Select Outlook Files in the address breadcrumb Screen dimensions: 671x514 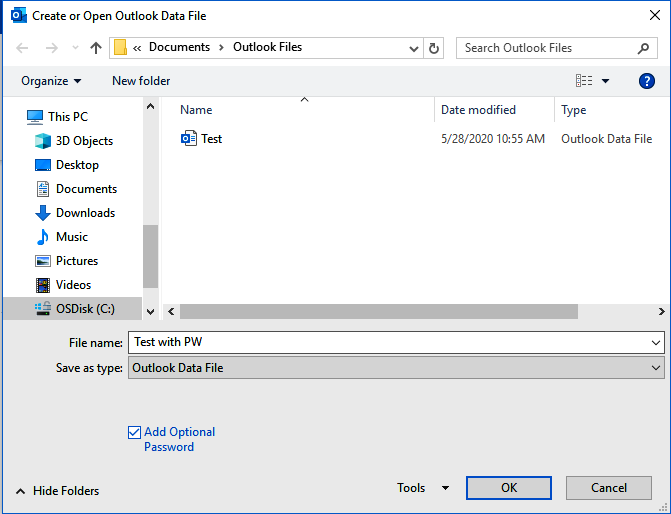tap(267, 47)
